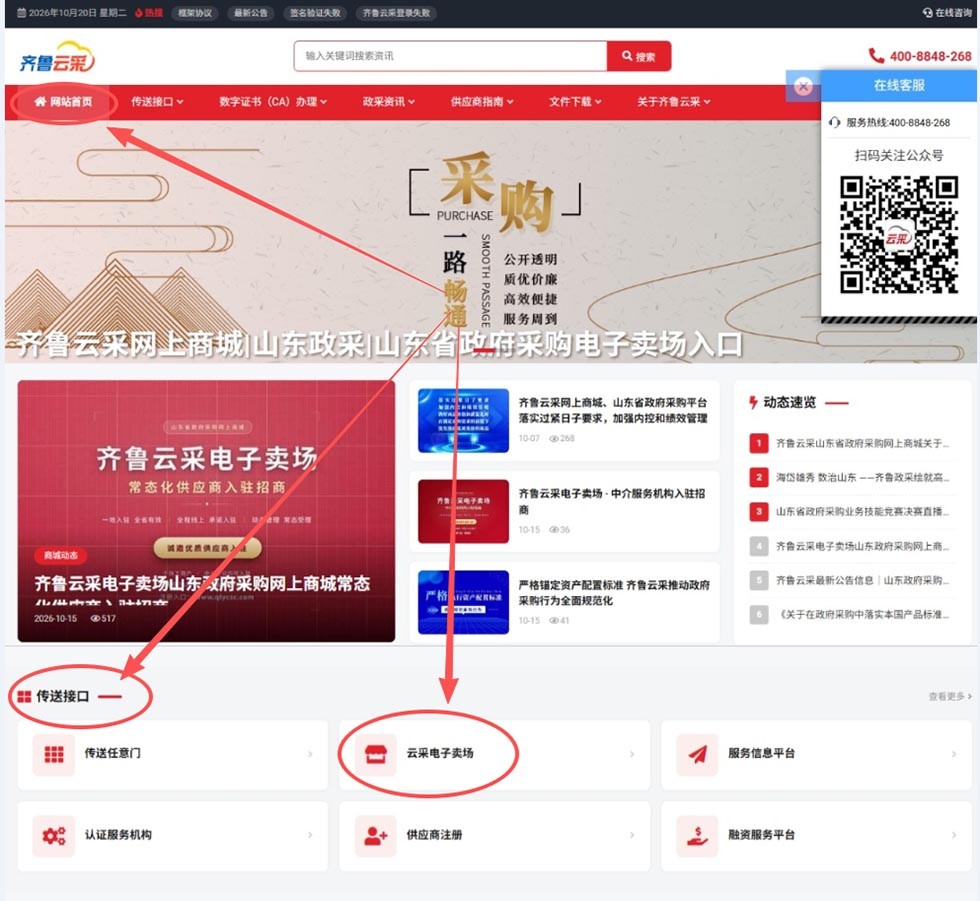980x901 pixels.
Task: Click the 齐鲁云采 logo
Action: (58, 57)
